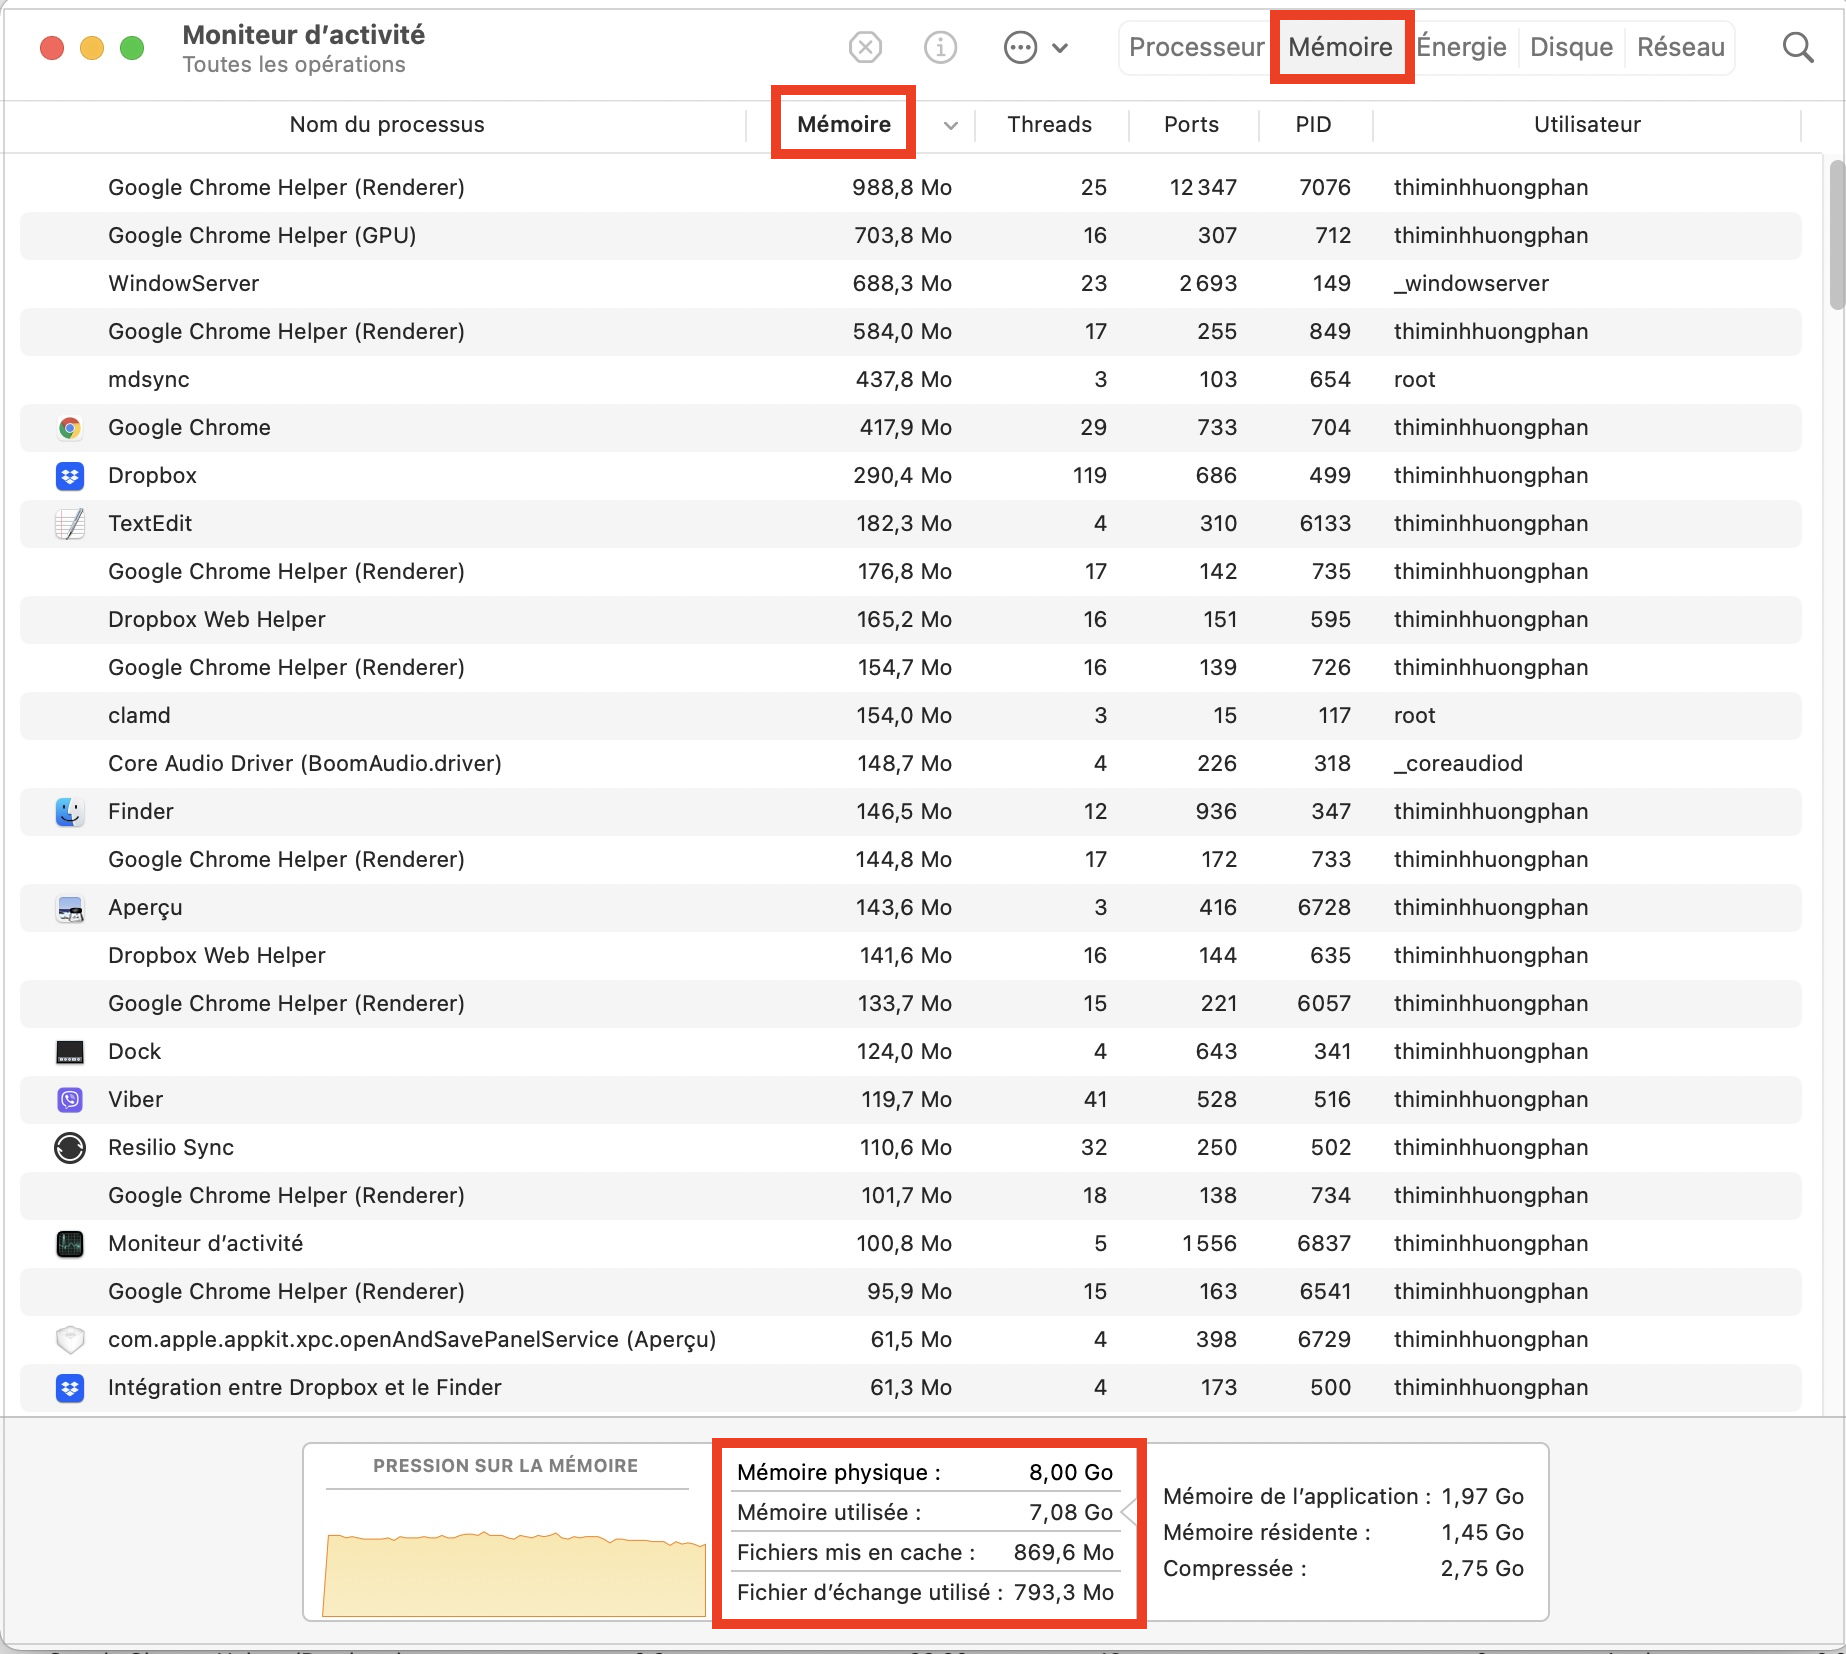This screenshot has width=1846, height=1654.
Task: Click the Viber app icon
Action: tap(69, 1100)
